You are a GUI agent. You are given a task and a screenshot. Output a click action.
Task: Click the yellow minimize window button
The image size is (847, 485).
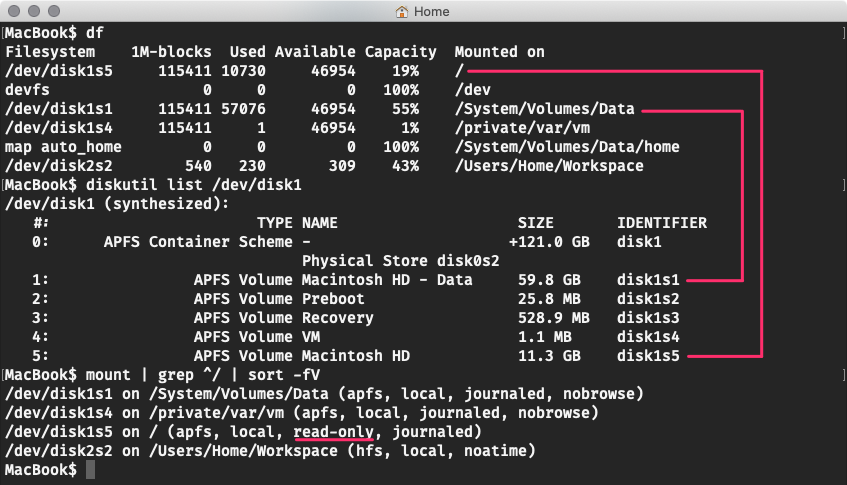coord(34,11)
